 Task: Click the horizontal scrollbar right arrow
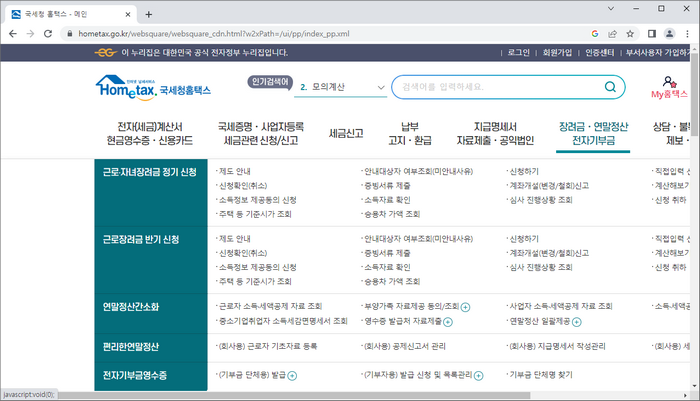[x=686, y=396]
